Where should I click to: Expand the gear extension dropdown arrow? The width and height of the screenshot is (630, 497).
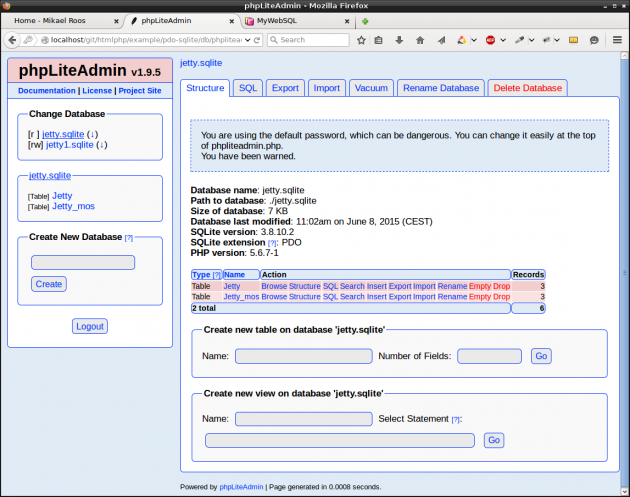[557, 40]
